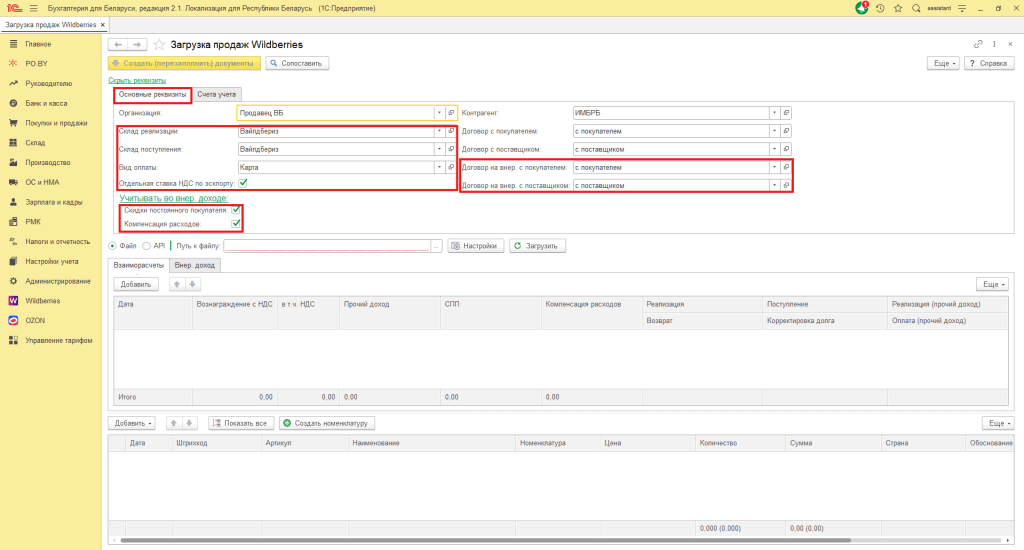This screenshot has height=550, width=1024.
Task: Select the API radio button
Action: (146, 245)
